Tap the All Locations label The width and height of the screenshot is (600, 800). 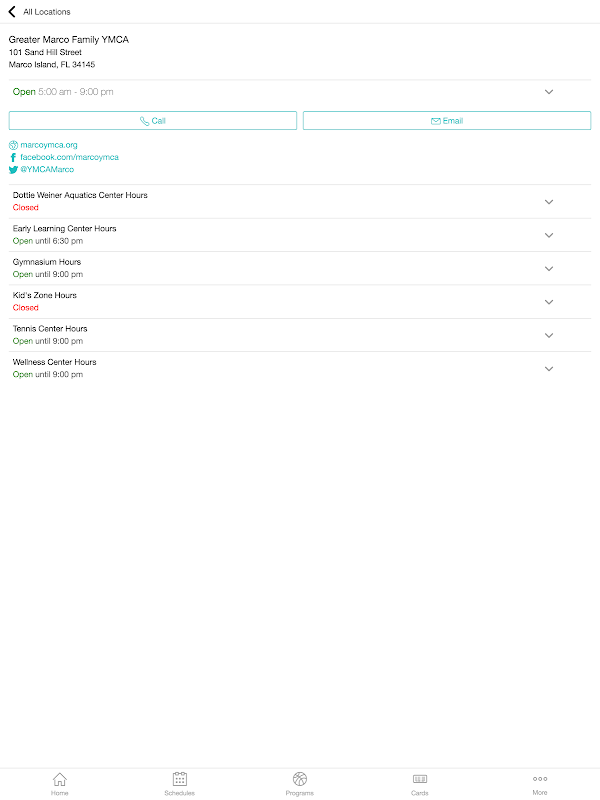(x=47, y=12)
